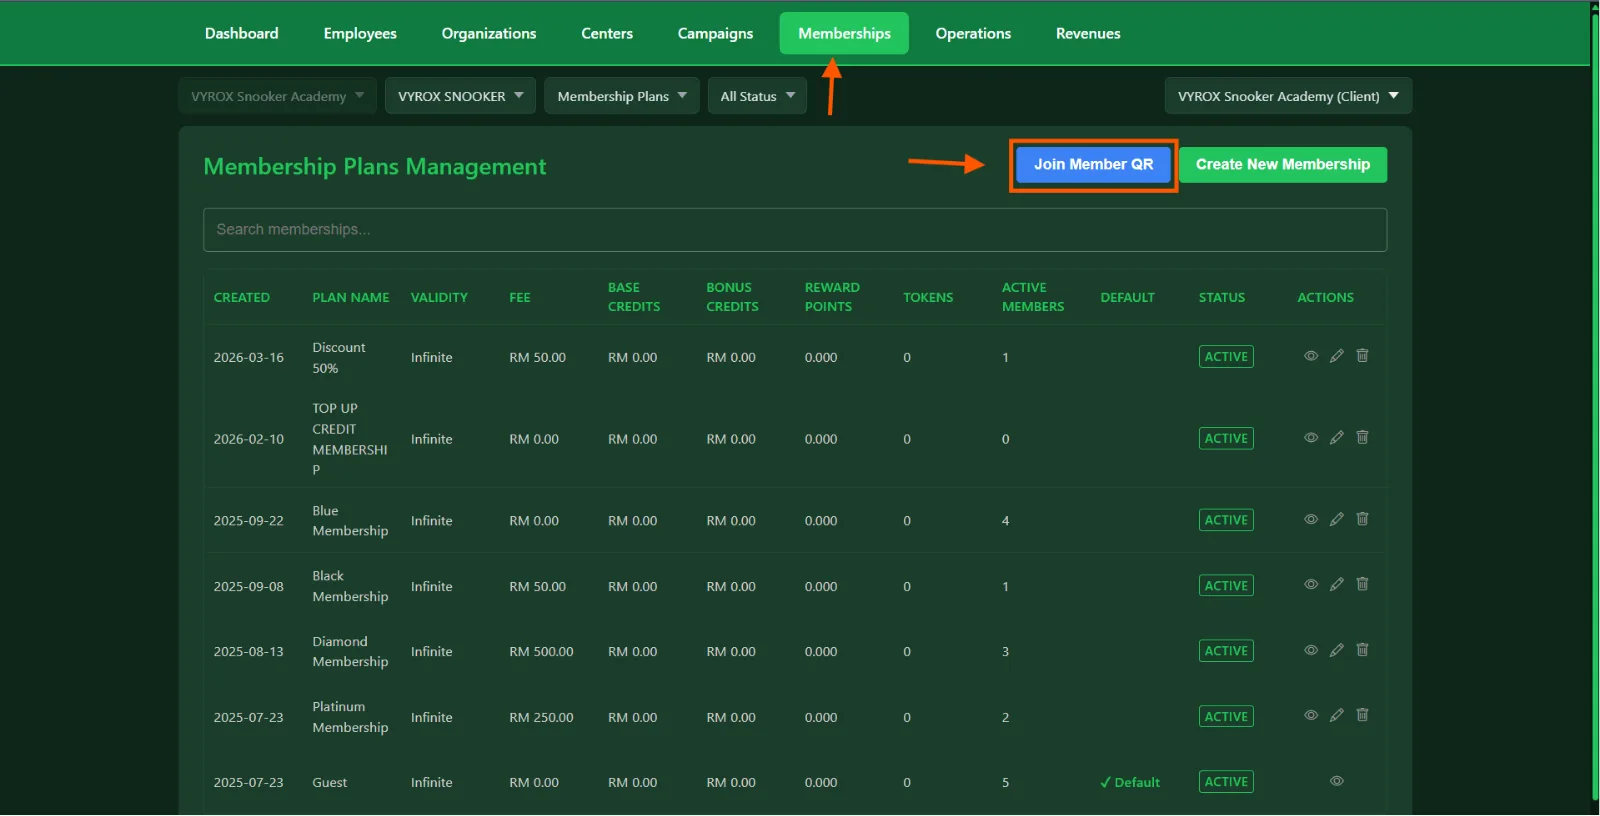Open the Operations tab
Viewport: 1600px width, 816px height.
pyautogui.click(x=973, y=33)
